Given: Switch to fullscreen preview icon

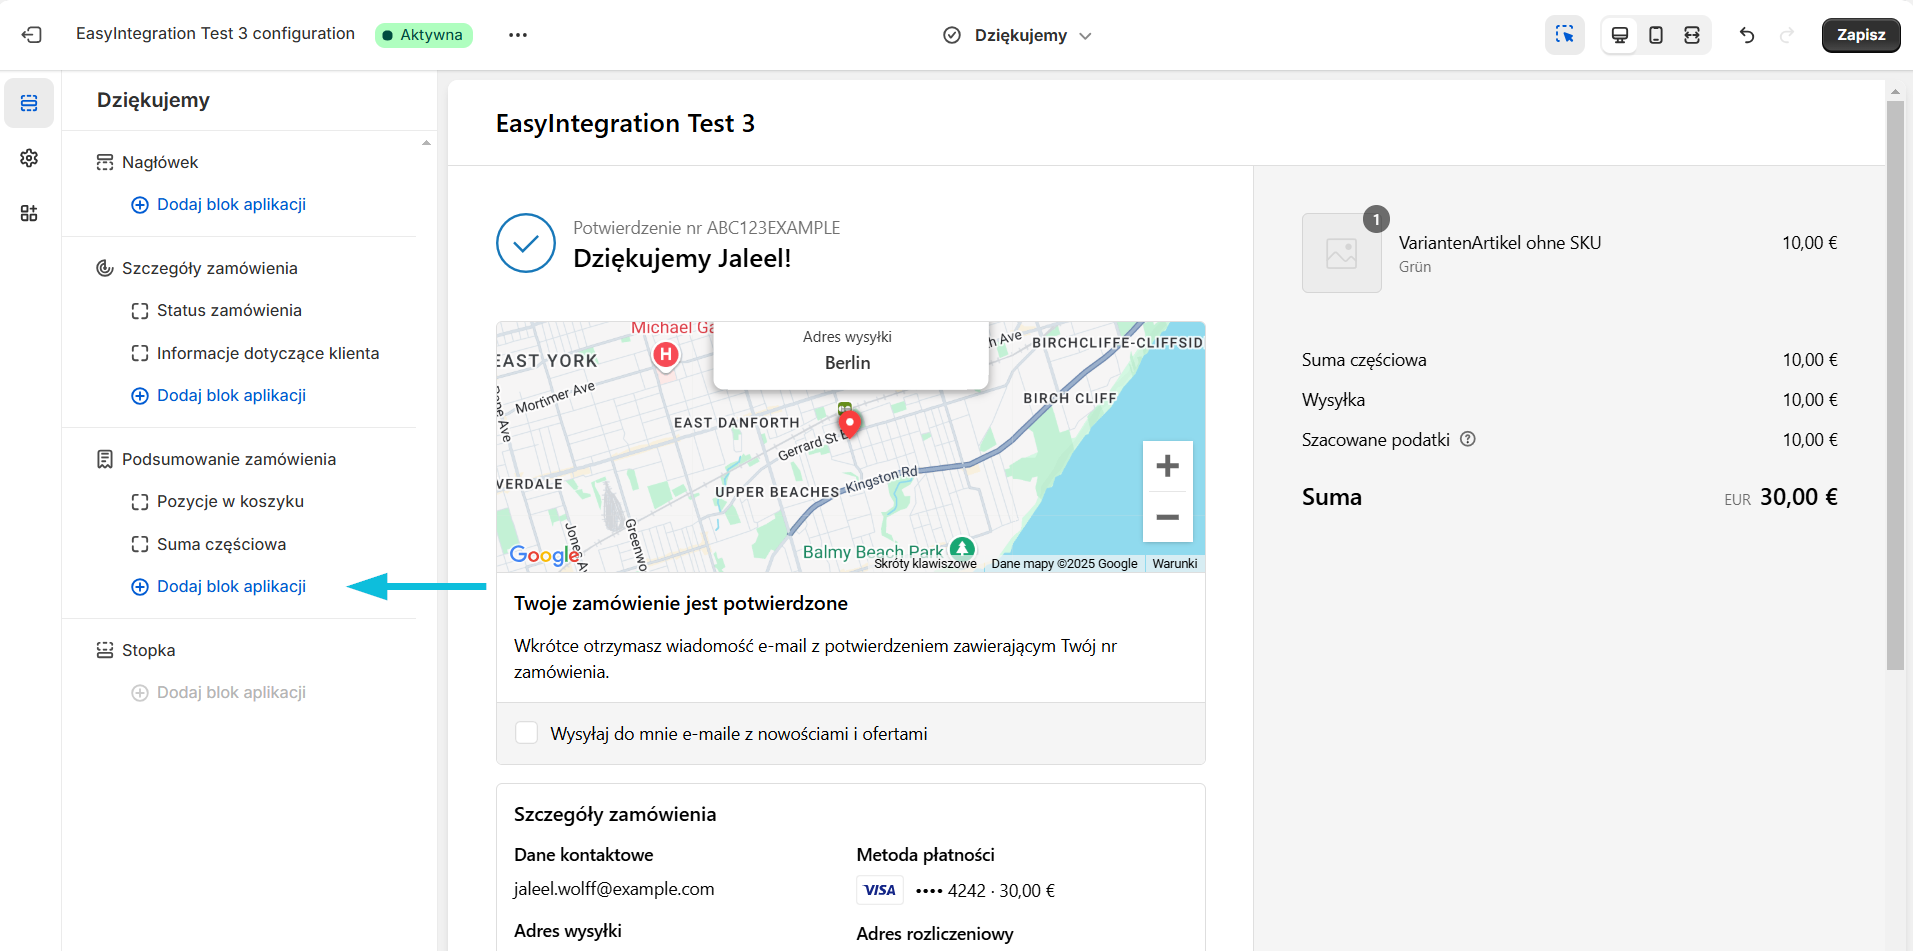Looking at the screenshot, I should 1691,35.
